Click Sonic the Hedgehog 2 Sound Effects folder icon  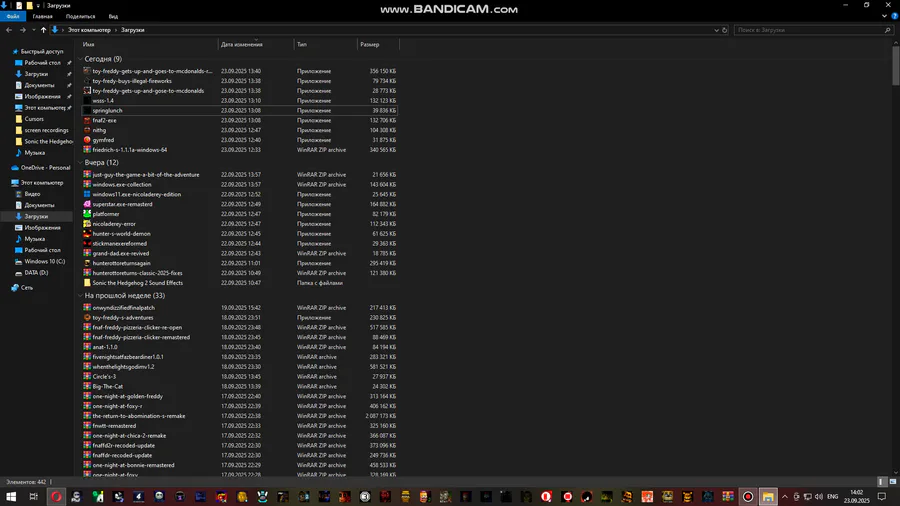point(87,282)
